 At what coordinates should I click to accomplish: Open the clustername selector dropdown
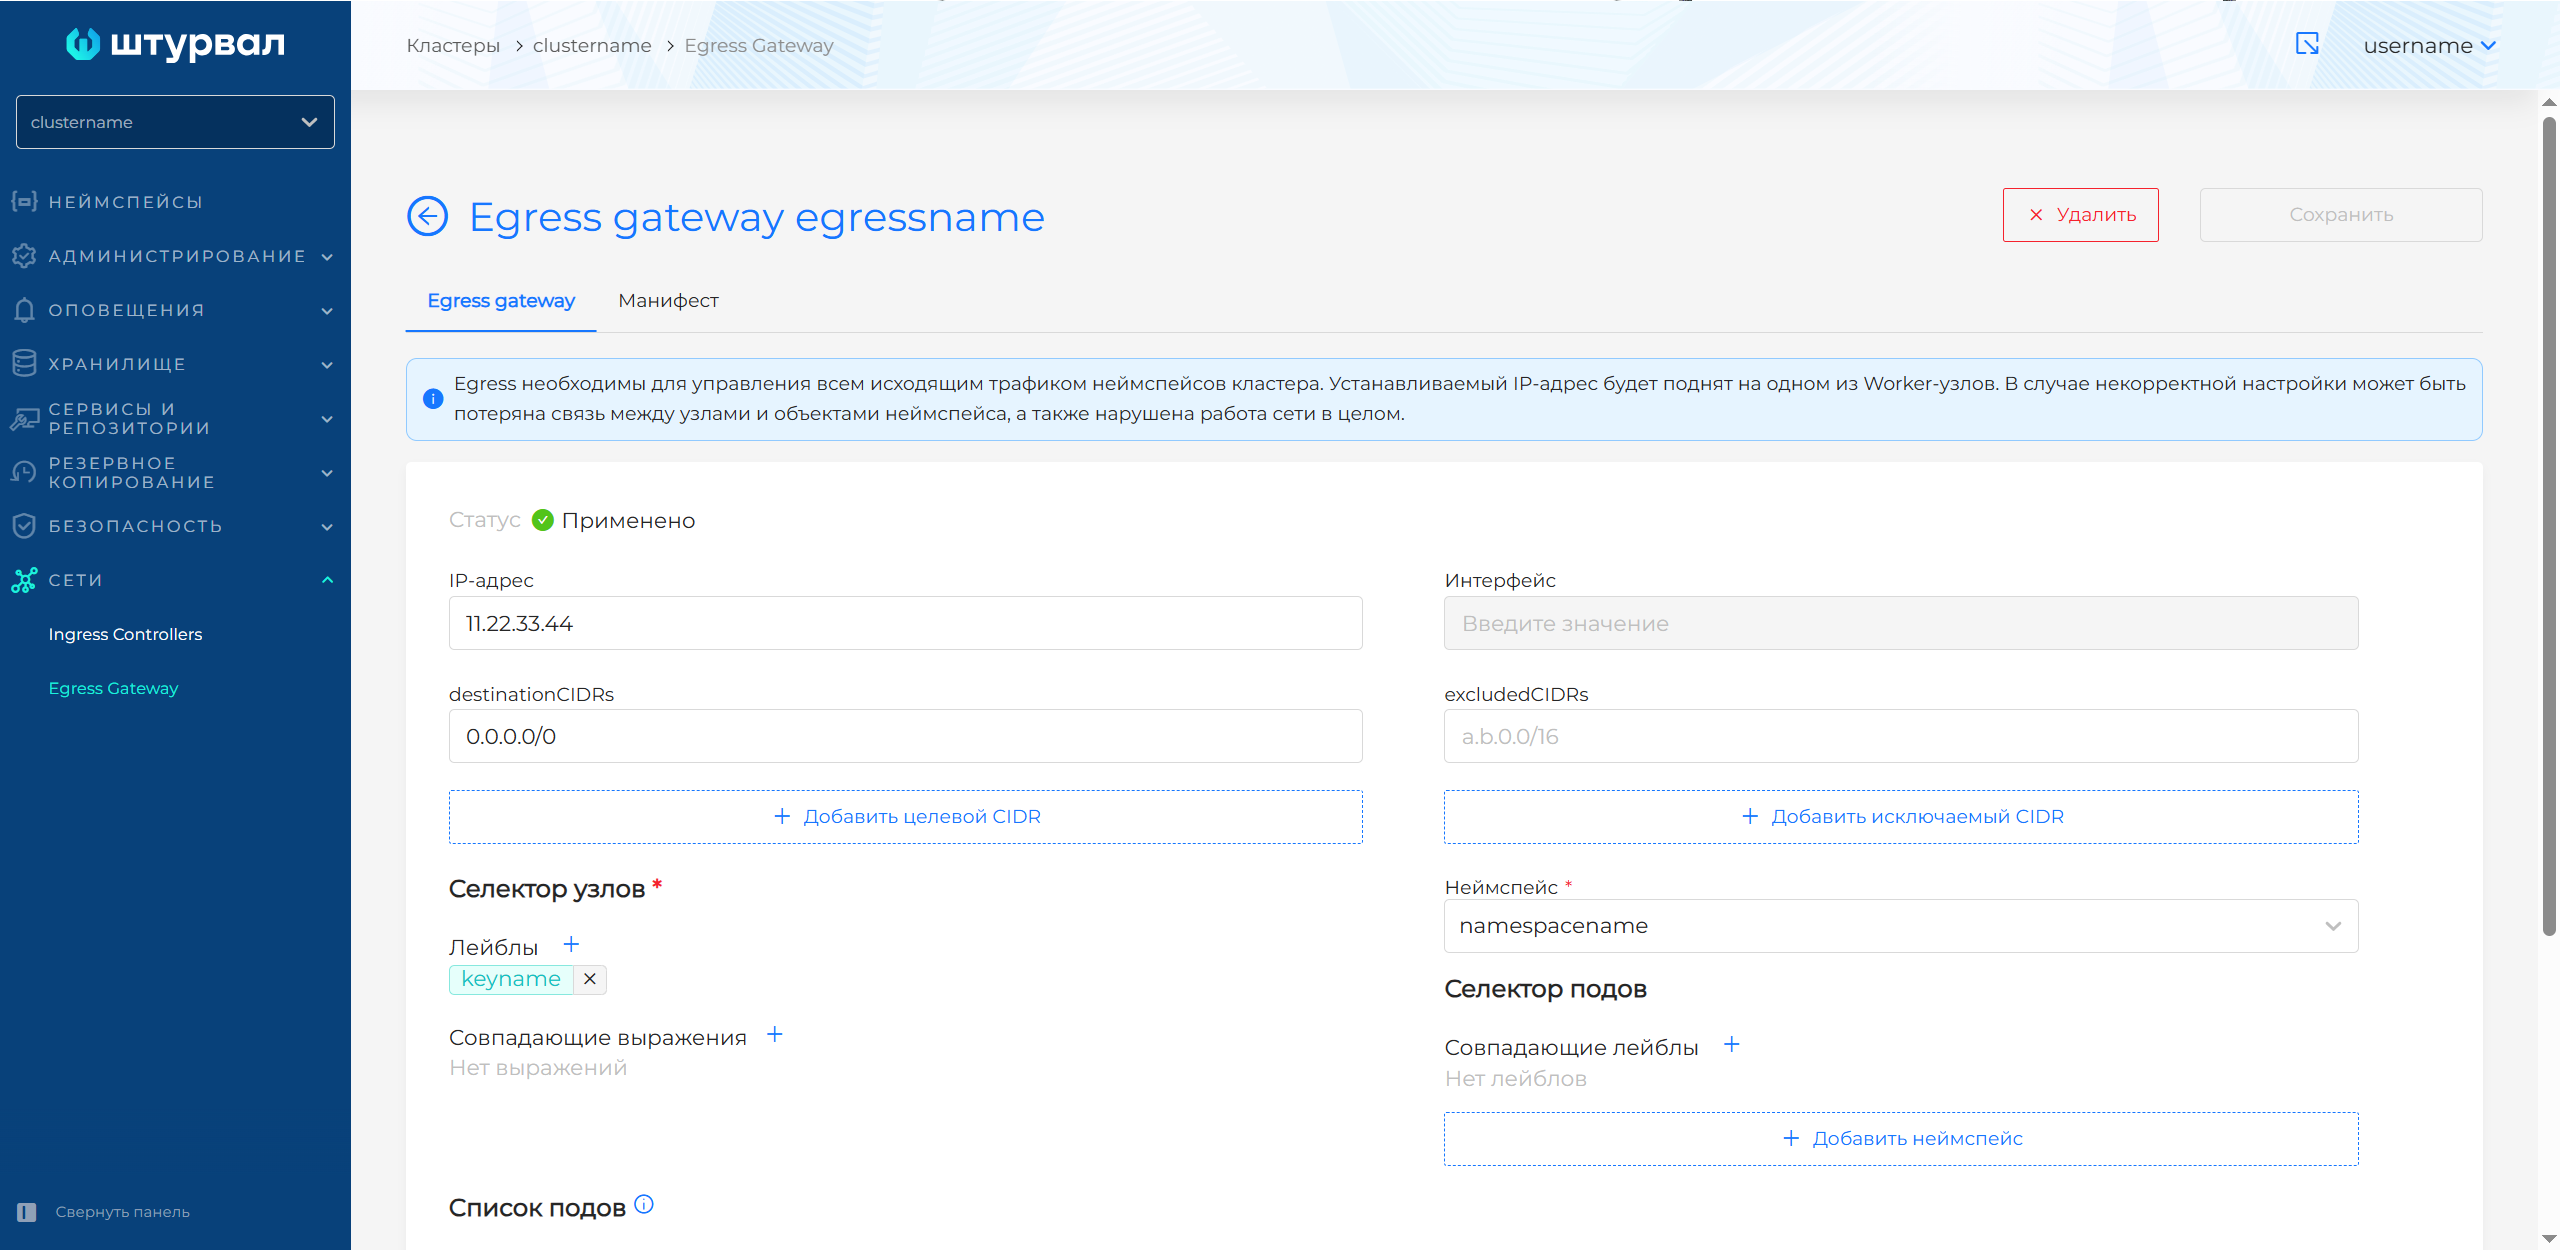click(x=175, y=122)
